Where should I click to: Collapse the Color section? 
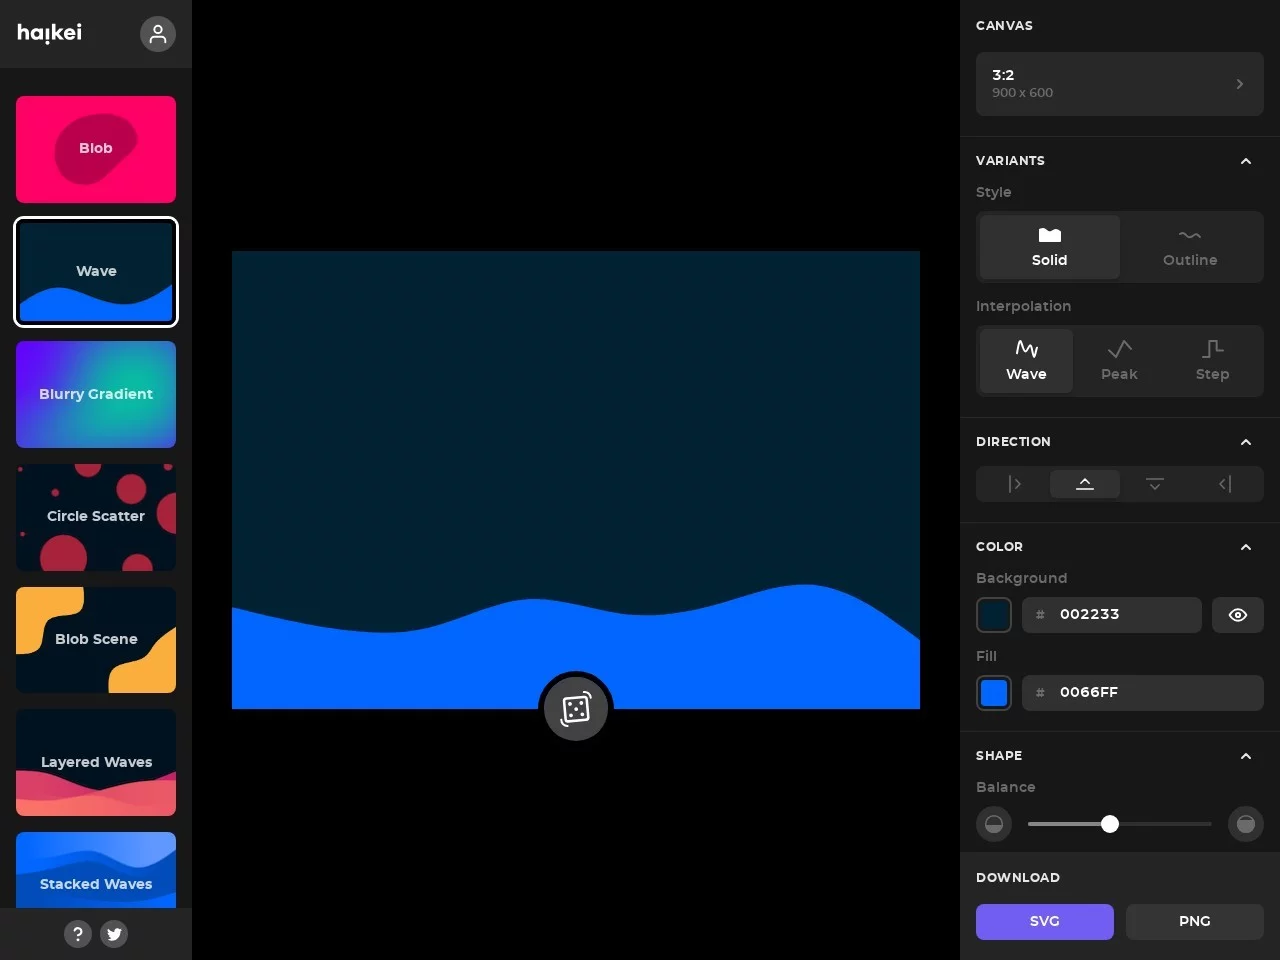(x=1245, y=547)
